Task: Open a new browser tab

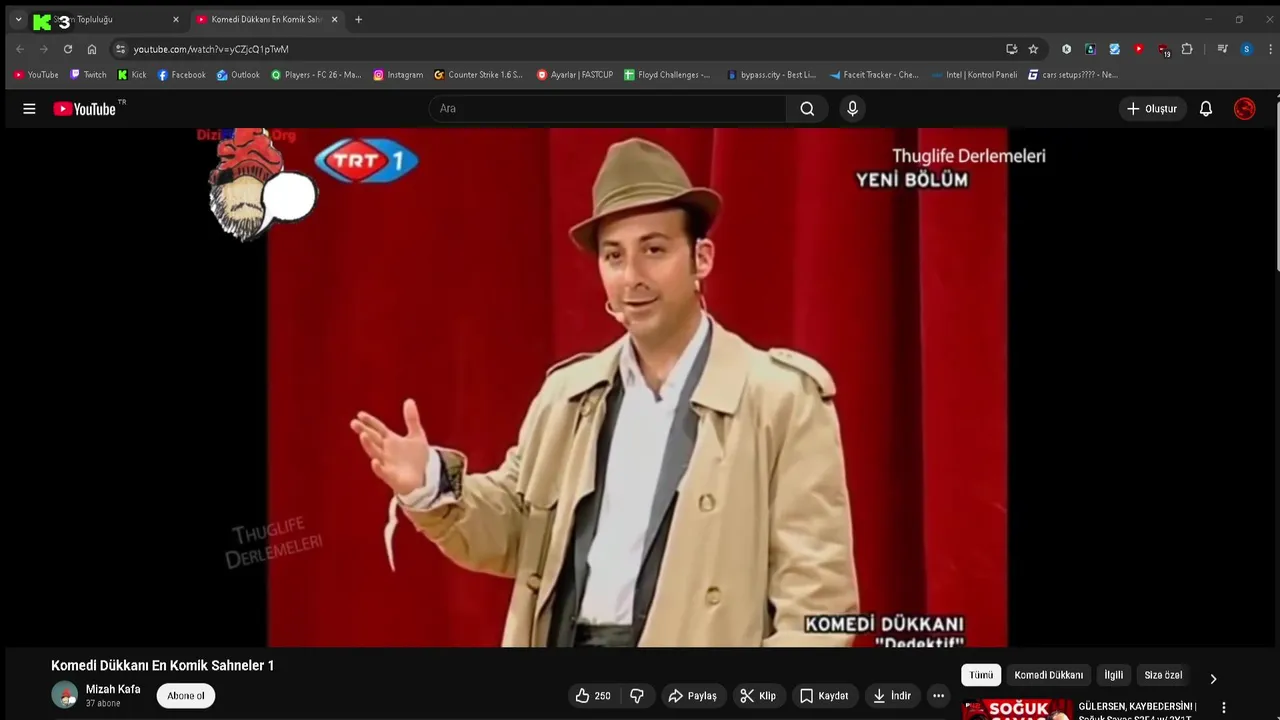Action: 358,19
